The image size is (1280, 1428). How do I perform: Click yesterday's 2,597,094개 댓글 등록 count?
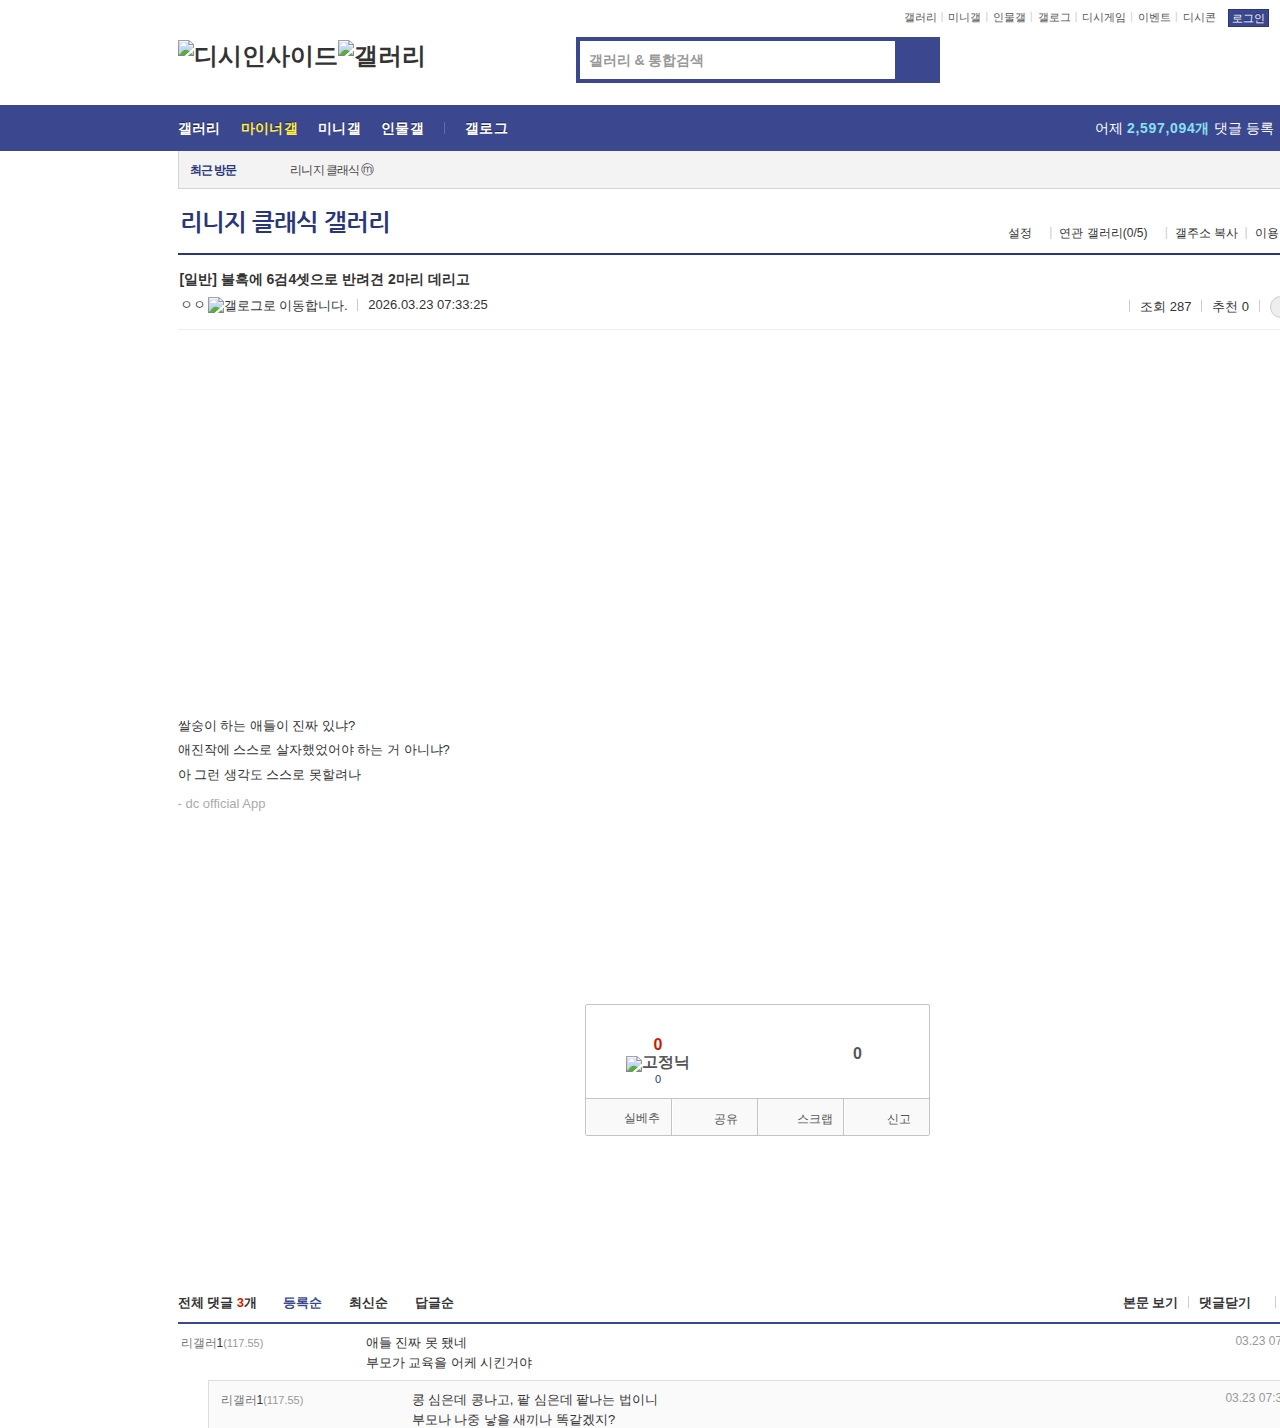[1184, 129]
